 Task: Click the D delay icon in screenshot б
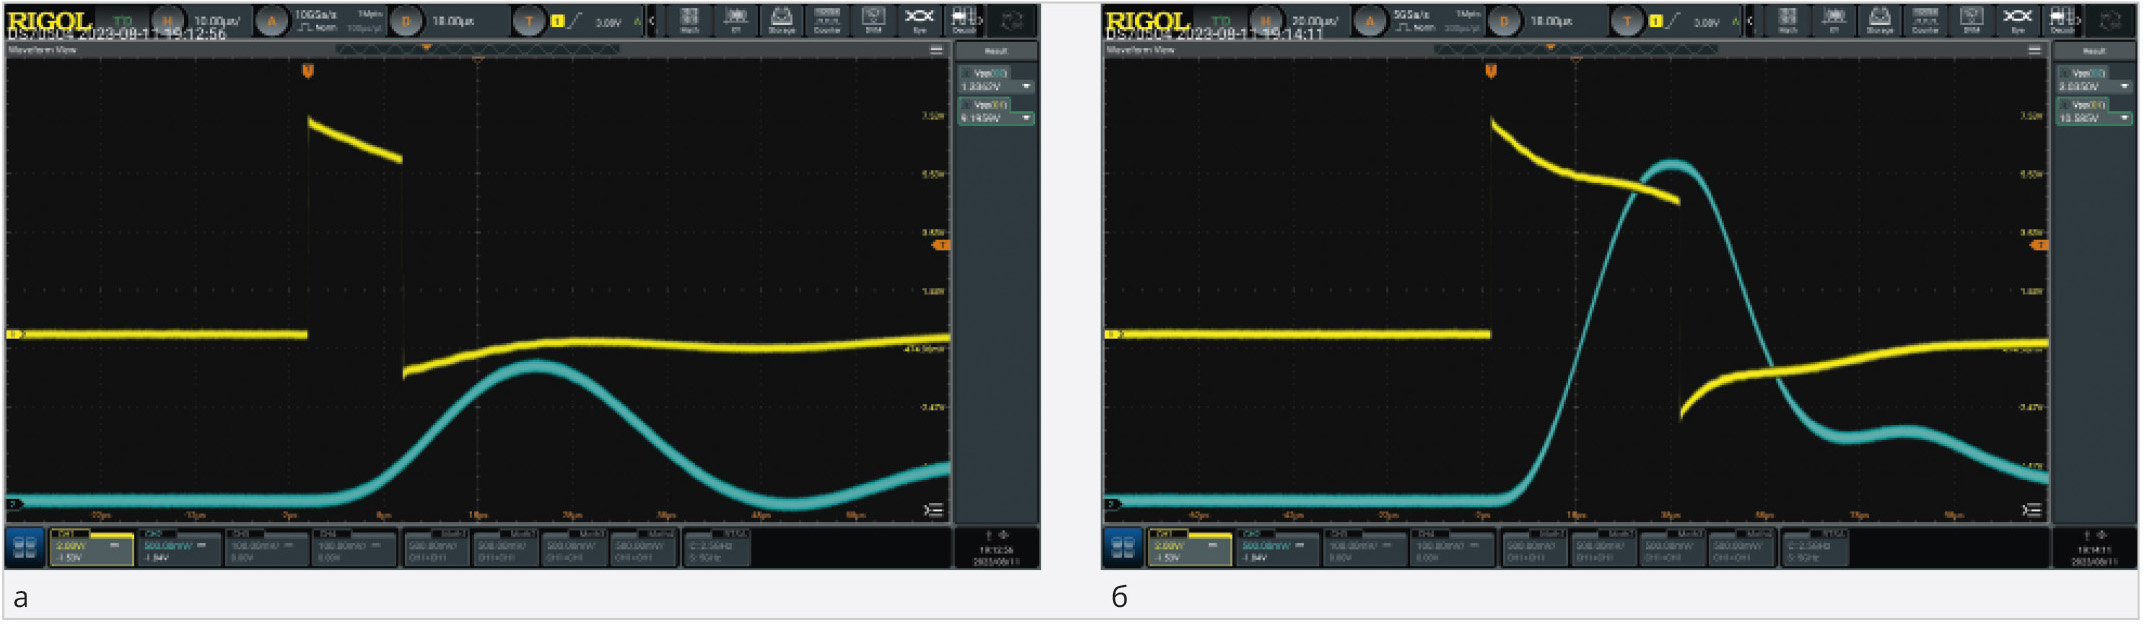click(1503, 21)
